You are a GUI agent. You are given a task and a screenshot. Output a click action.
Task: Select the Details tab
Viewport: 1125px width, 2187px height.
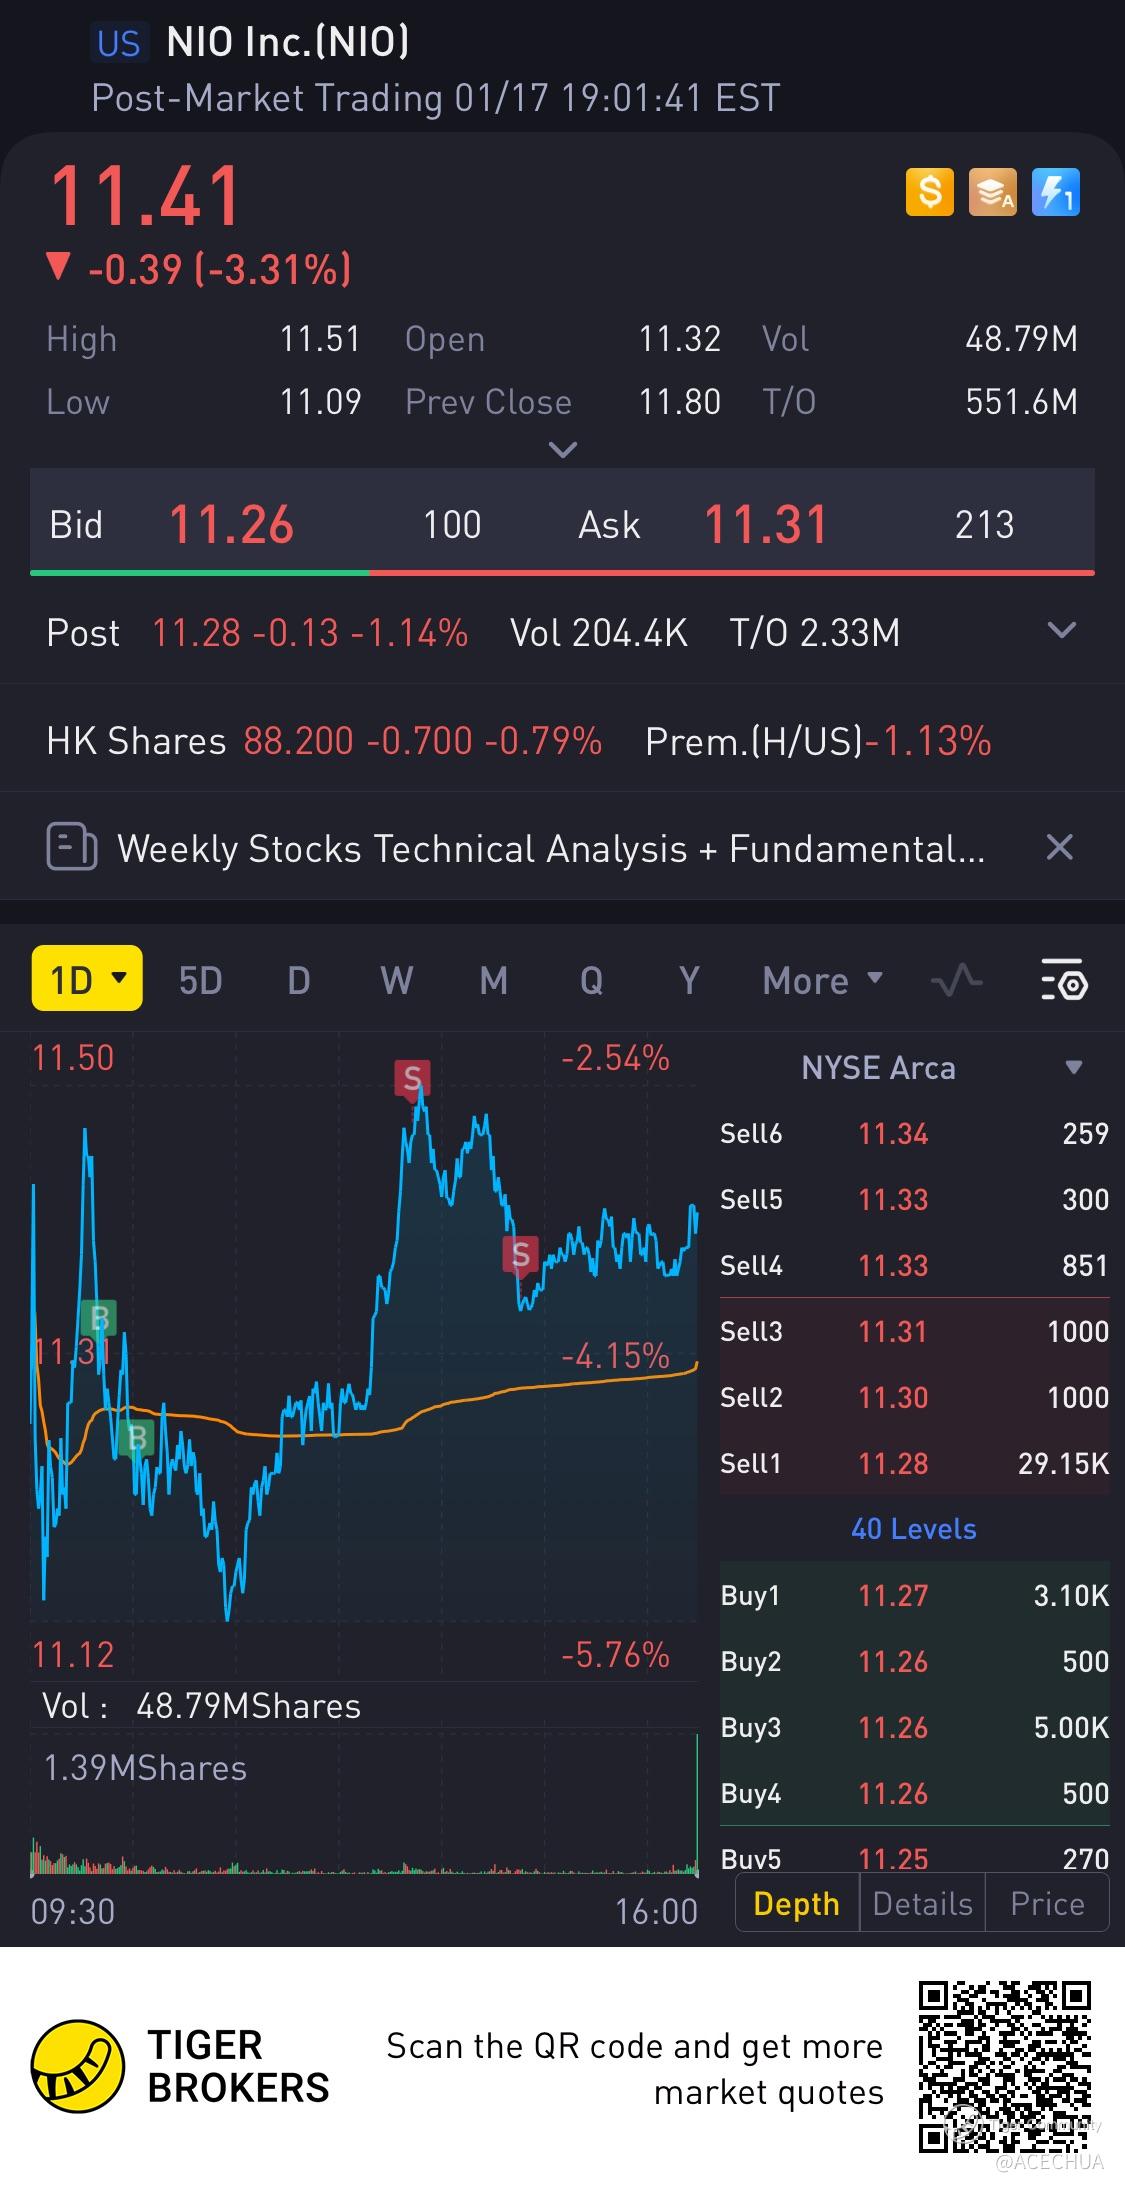pos(922,1903)
